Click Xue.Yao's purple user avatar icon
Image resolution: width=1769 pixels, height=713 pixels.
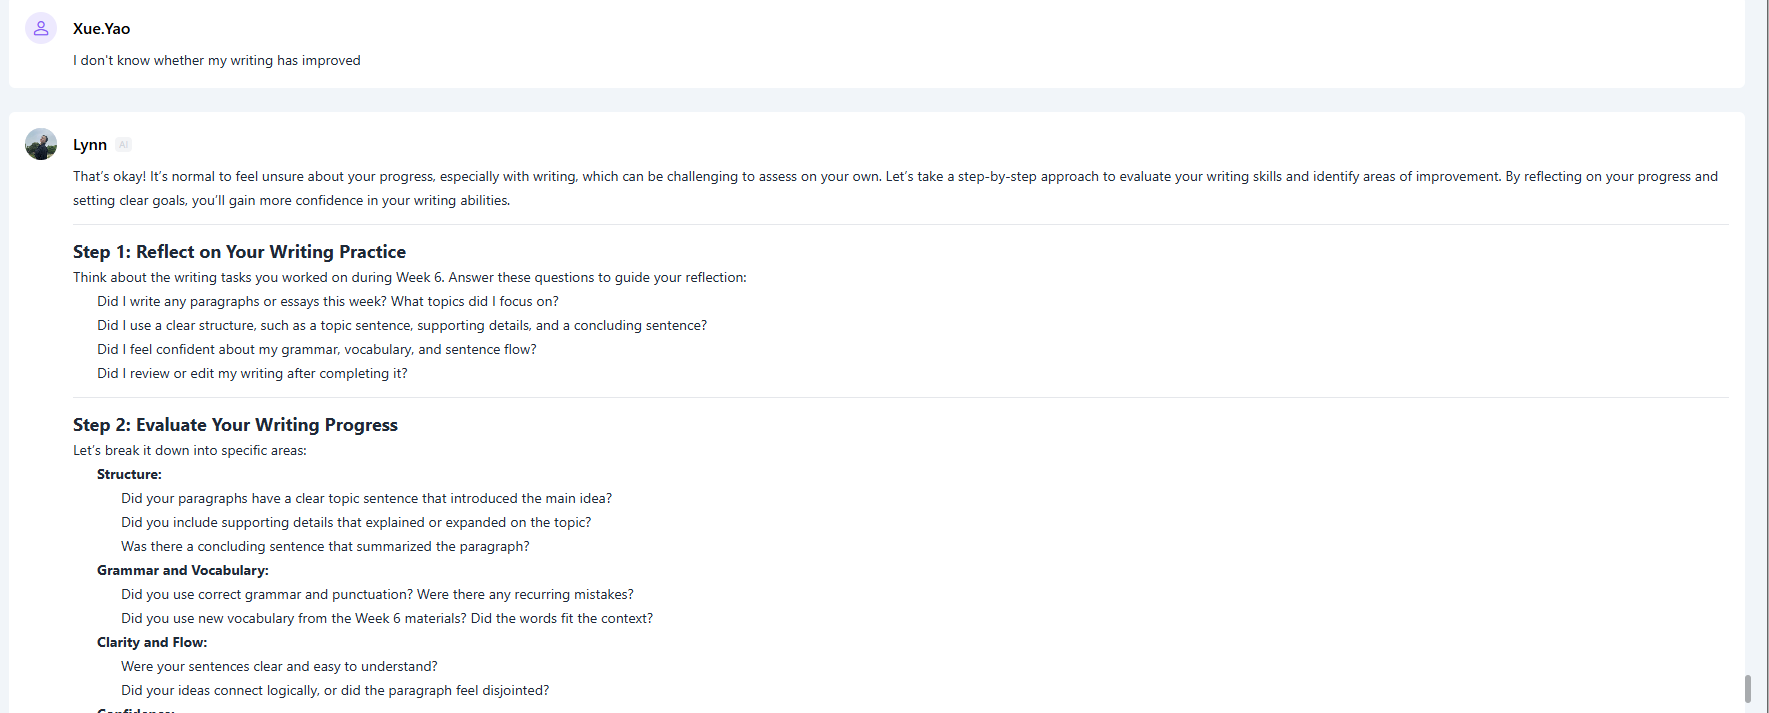point(41,28)
